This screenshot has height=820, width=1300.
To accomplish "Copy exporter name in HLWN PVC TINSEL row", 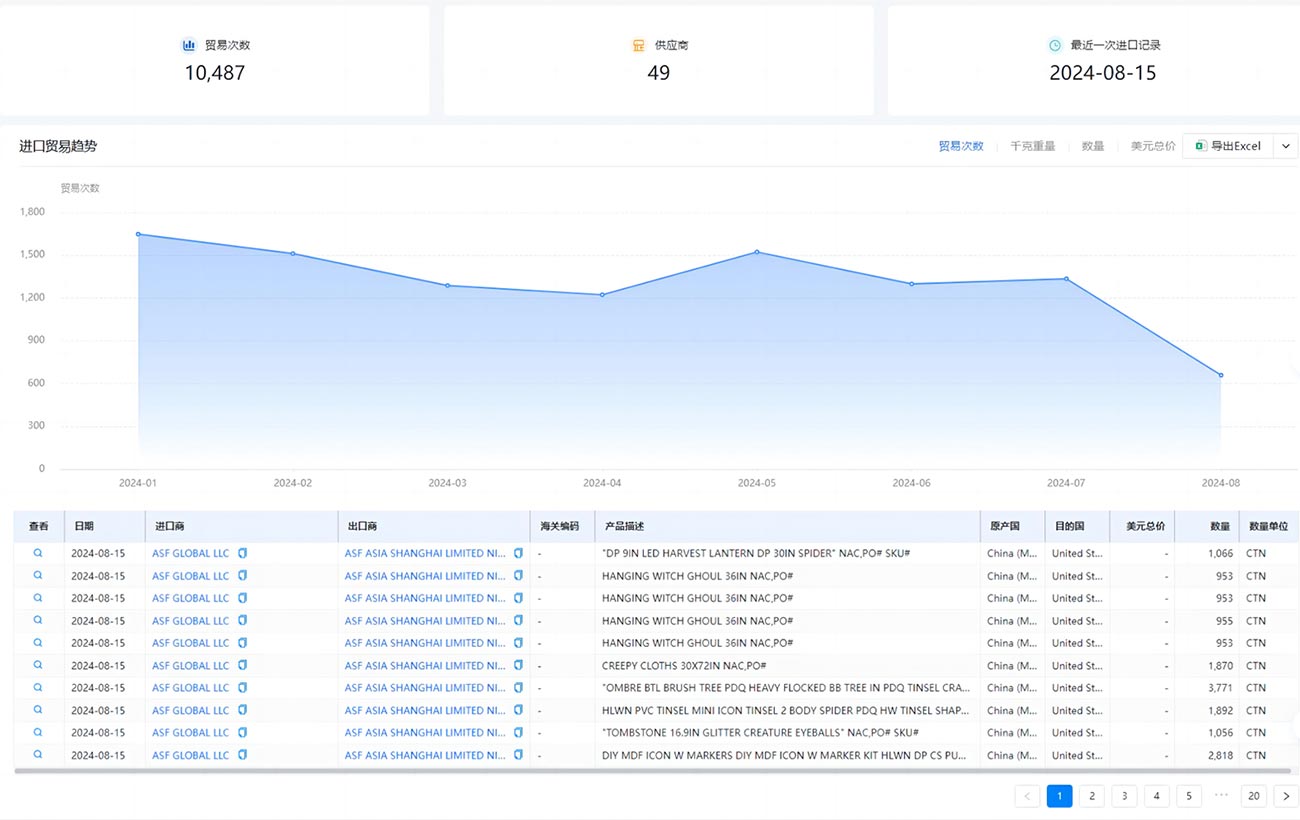I will (x=518, y=710).
